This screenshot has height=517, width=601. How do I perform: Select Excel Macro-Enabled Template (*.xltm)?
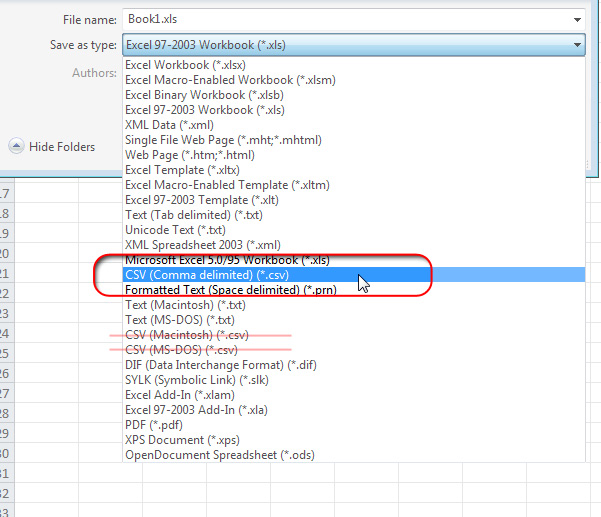353,185
